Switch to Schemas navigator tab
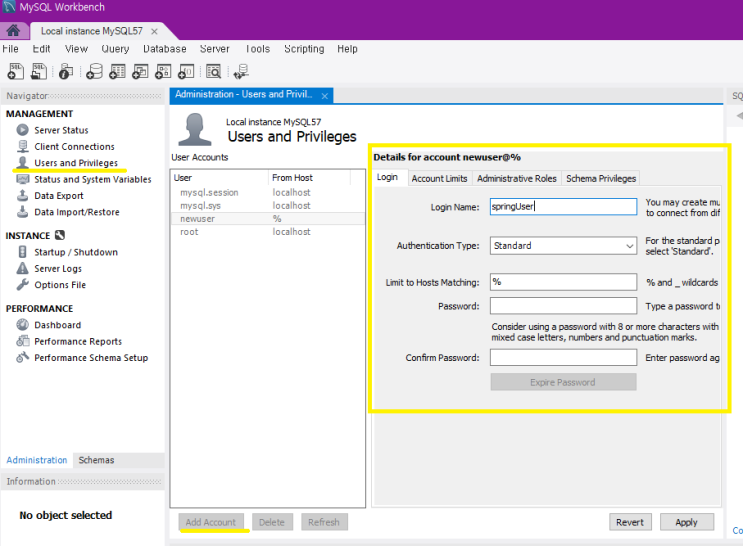Screen dimensions: 743x546 [96, 460]
